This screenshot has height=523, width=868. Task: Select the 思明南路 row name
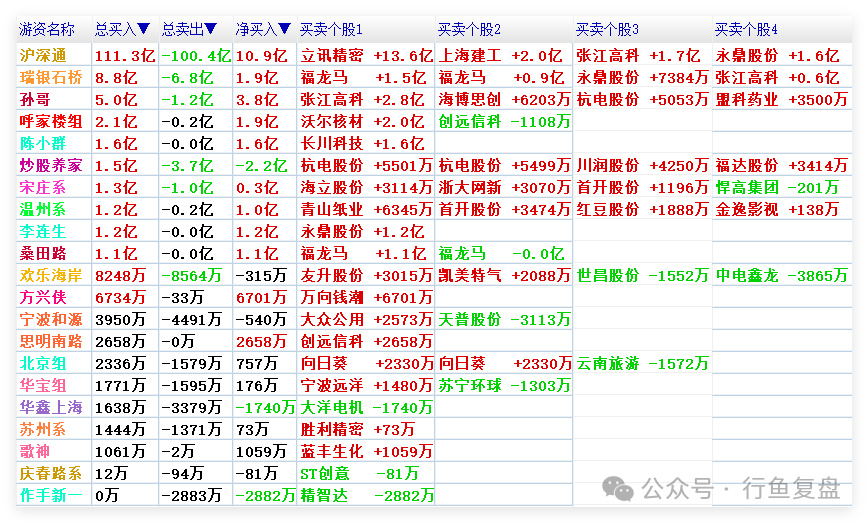(51, 341)
